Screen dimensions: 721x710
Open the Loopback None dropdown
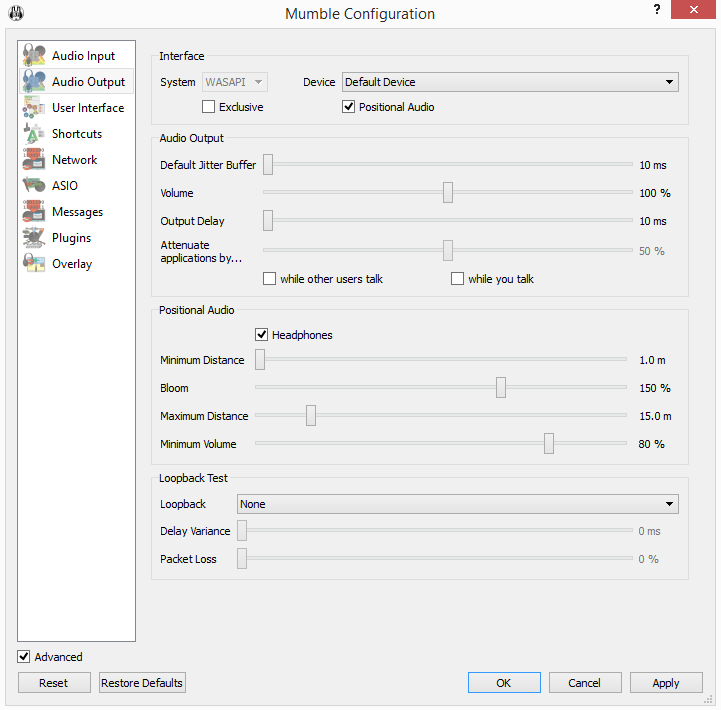[x=458, y=504]
